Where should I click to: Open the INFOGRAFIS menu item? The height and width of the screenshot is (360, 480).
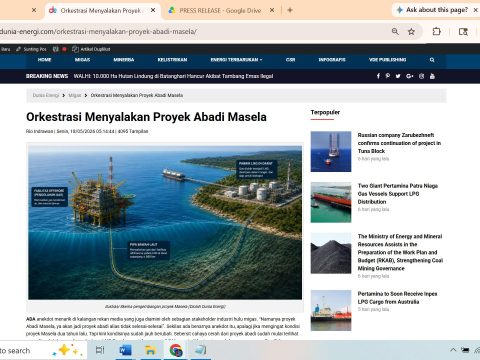[332, 60]
